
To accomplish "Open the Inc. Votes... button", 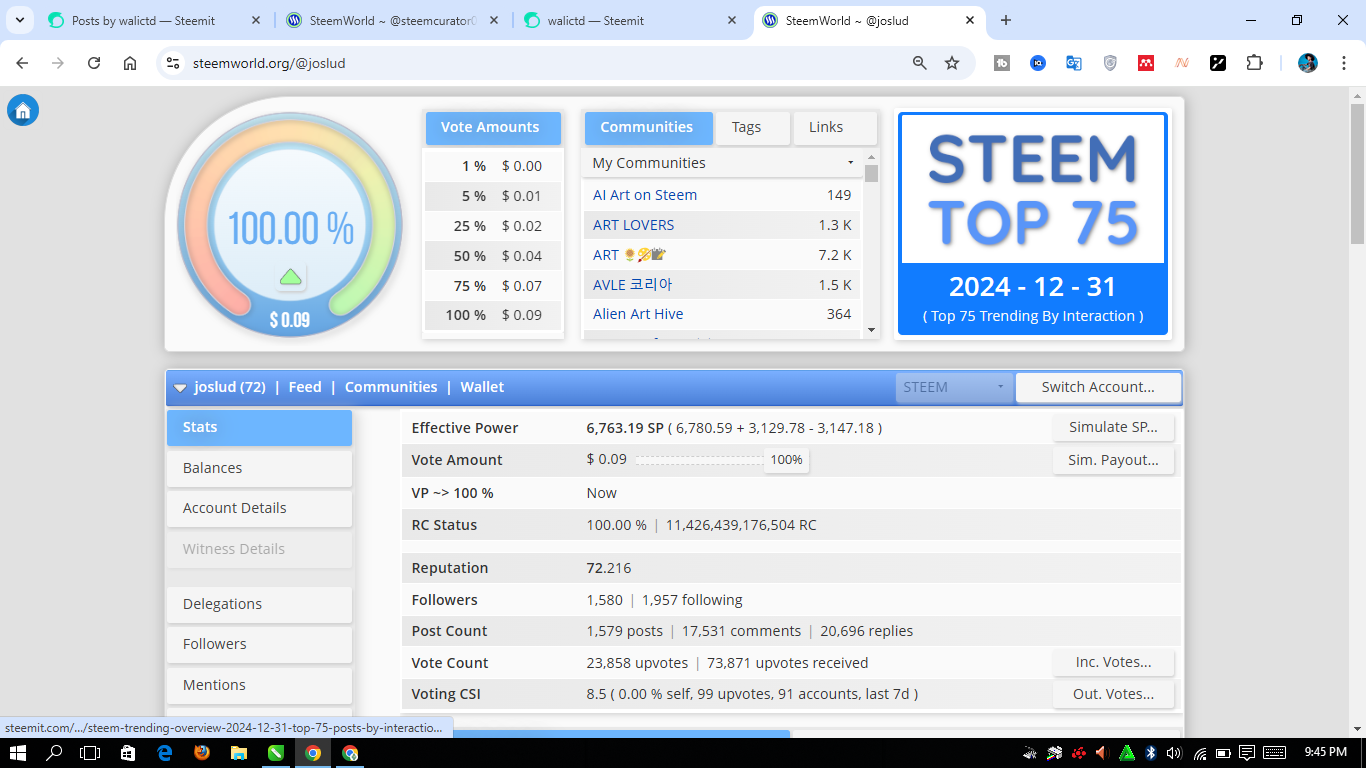I will tap(1113, 662).
